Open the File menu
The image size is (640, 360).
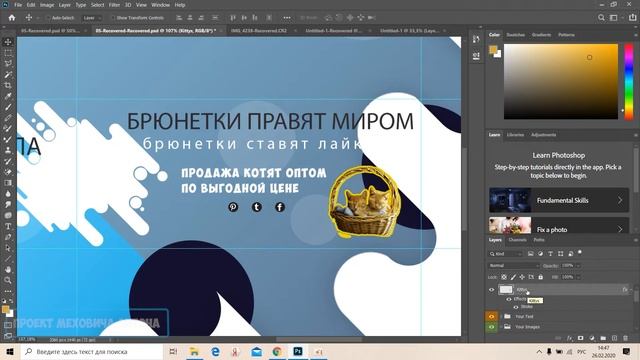pyautogui.click(x=18, y=5)
